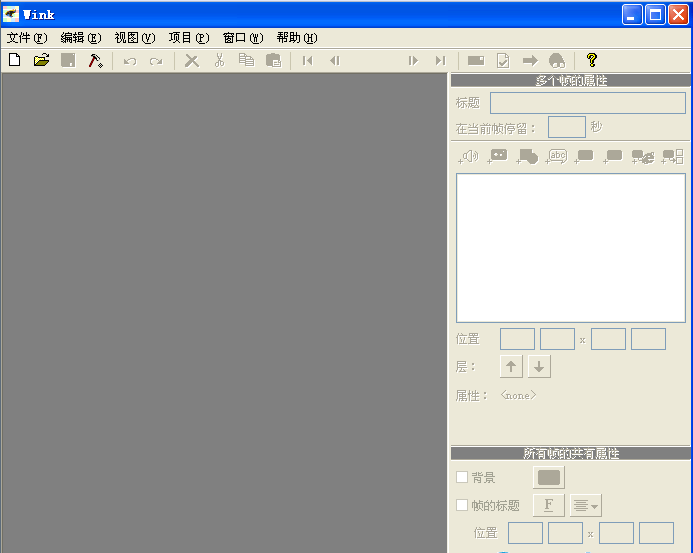Image resolution: width=693 pixels, height=553 pixels.
Task: Click the frame stay seconds field
Action: point(566,127)
